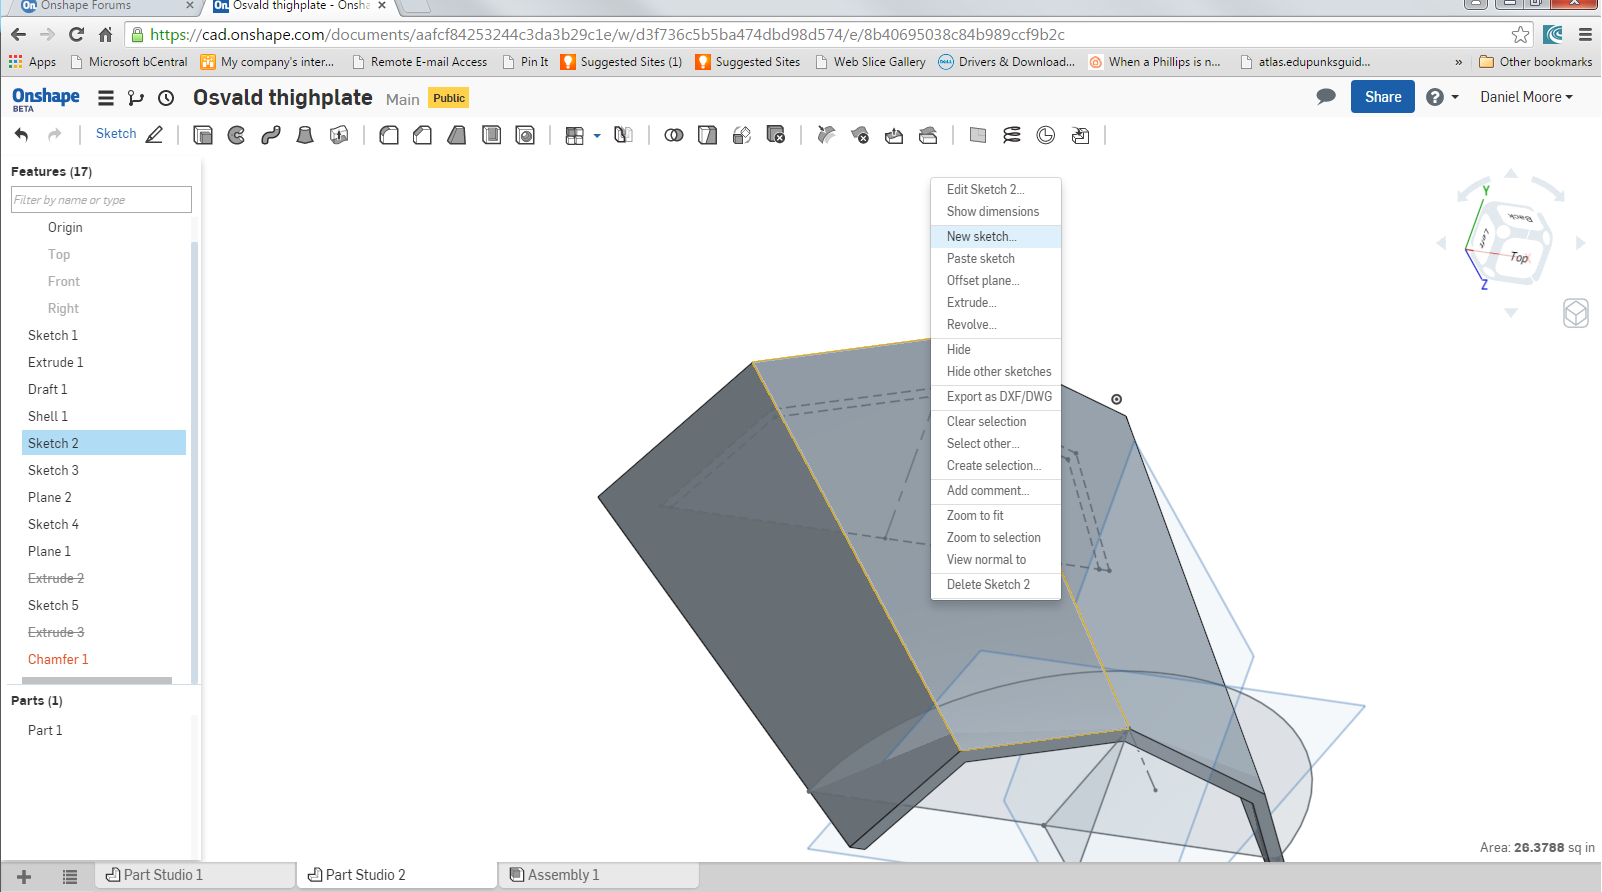The width and height of the screenshot is (1602, 892).
Task: Select the Modify fillet tool icon
Action: 826,135
